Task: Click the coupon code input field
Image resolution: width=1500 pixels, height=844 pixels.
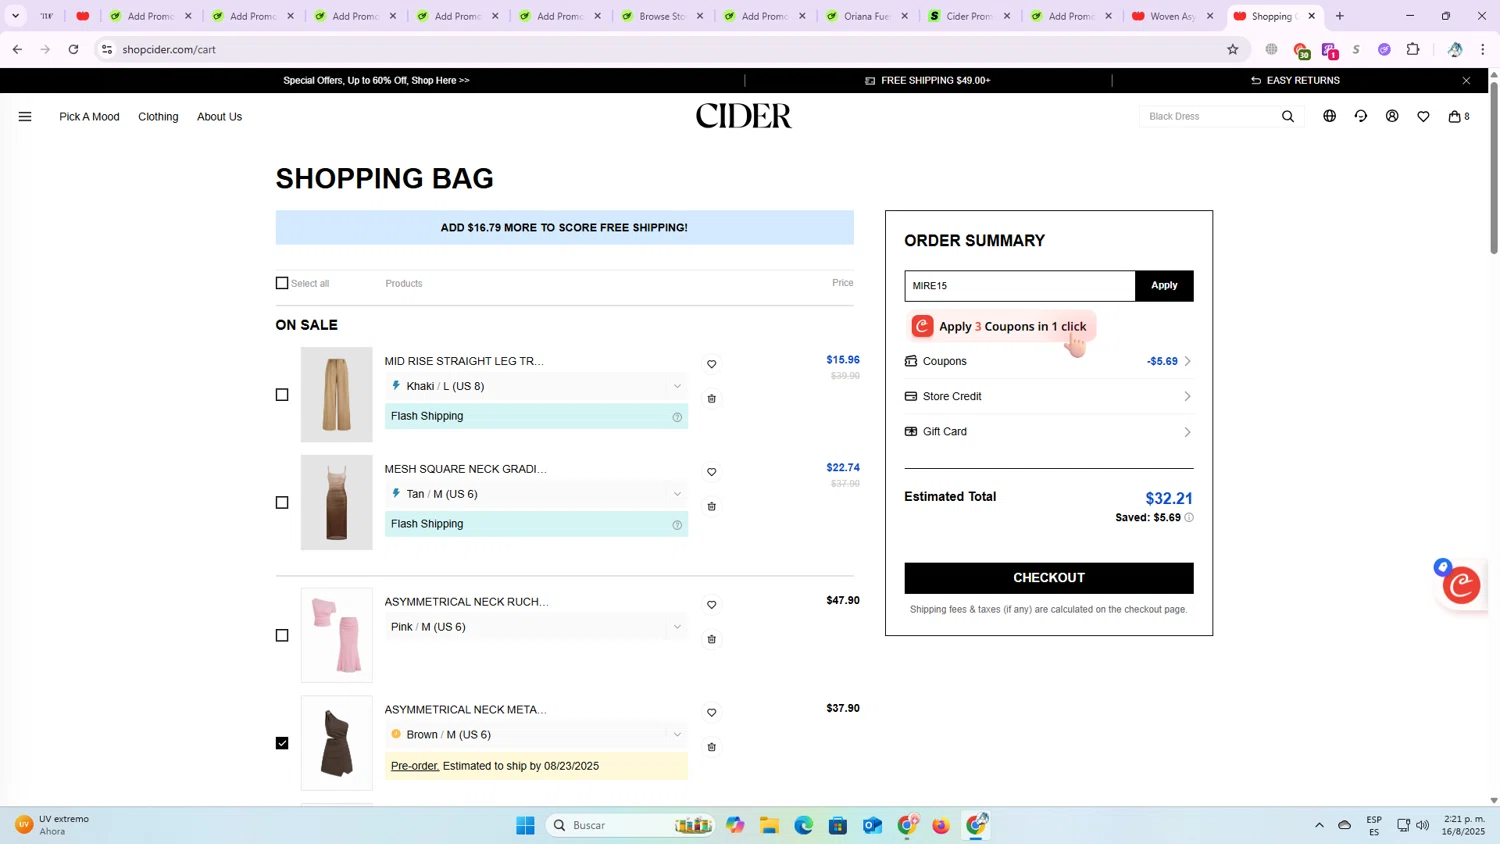Action: [1020, 286]
